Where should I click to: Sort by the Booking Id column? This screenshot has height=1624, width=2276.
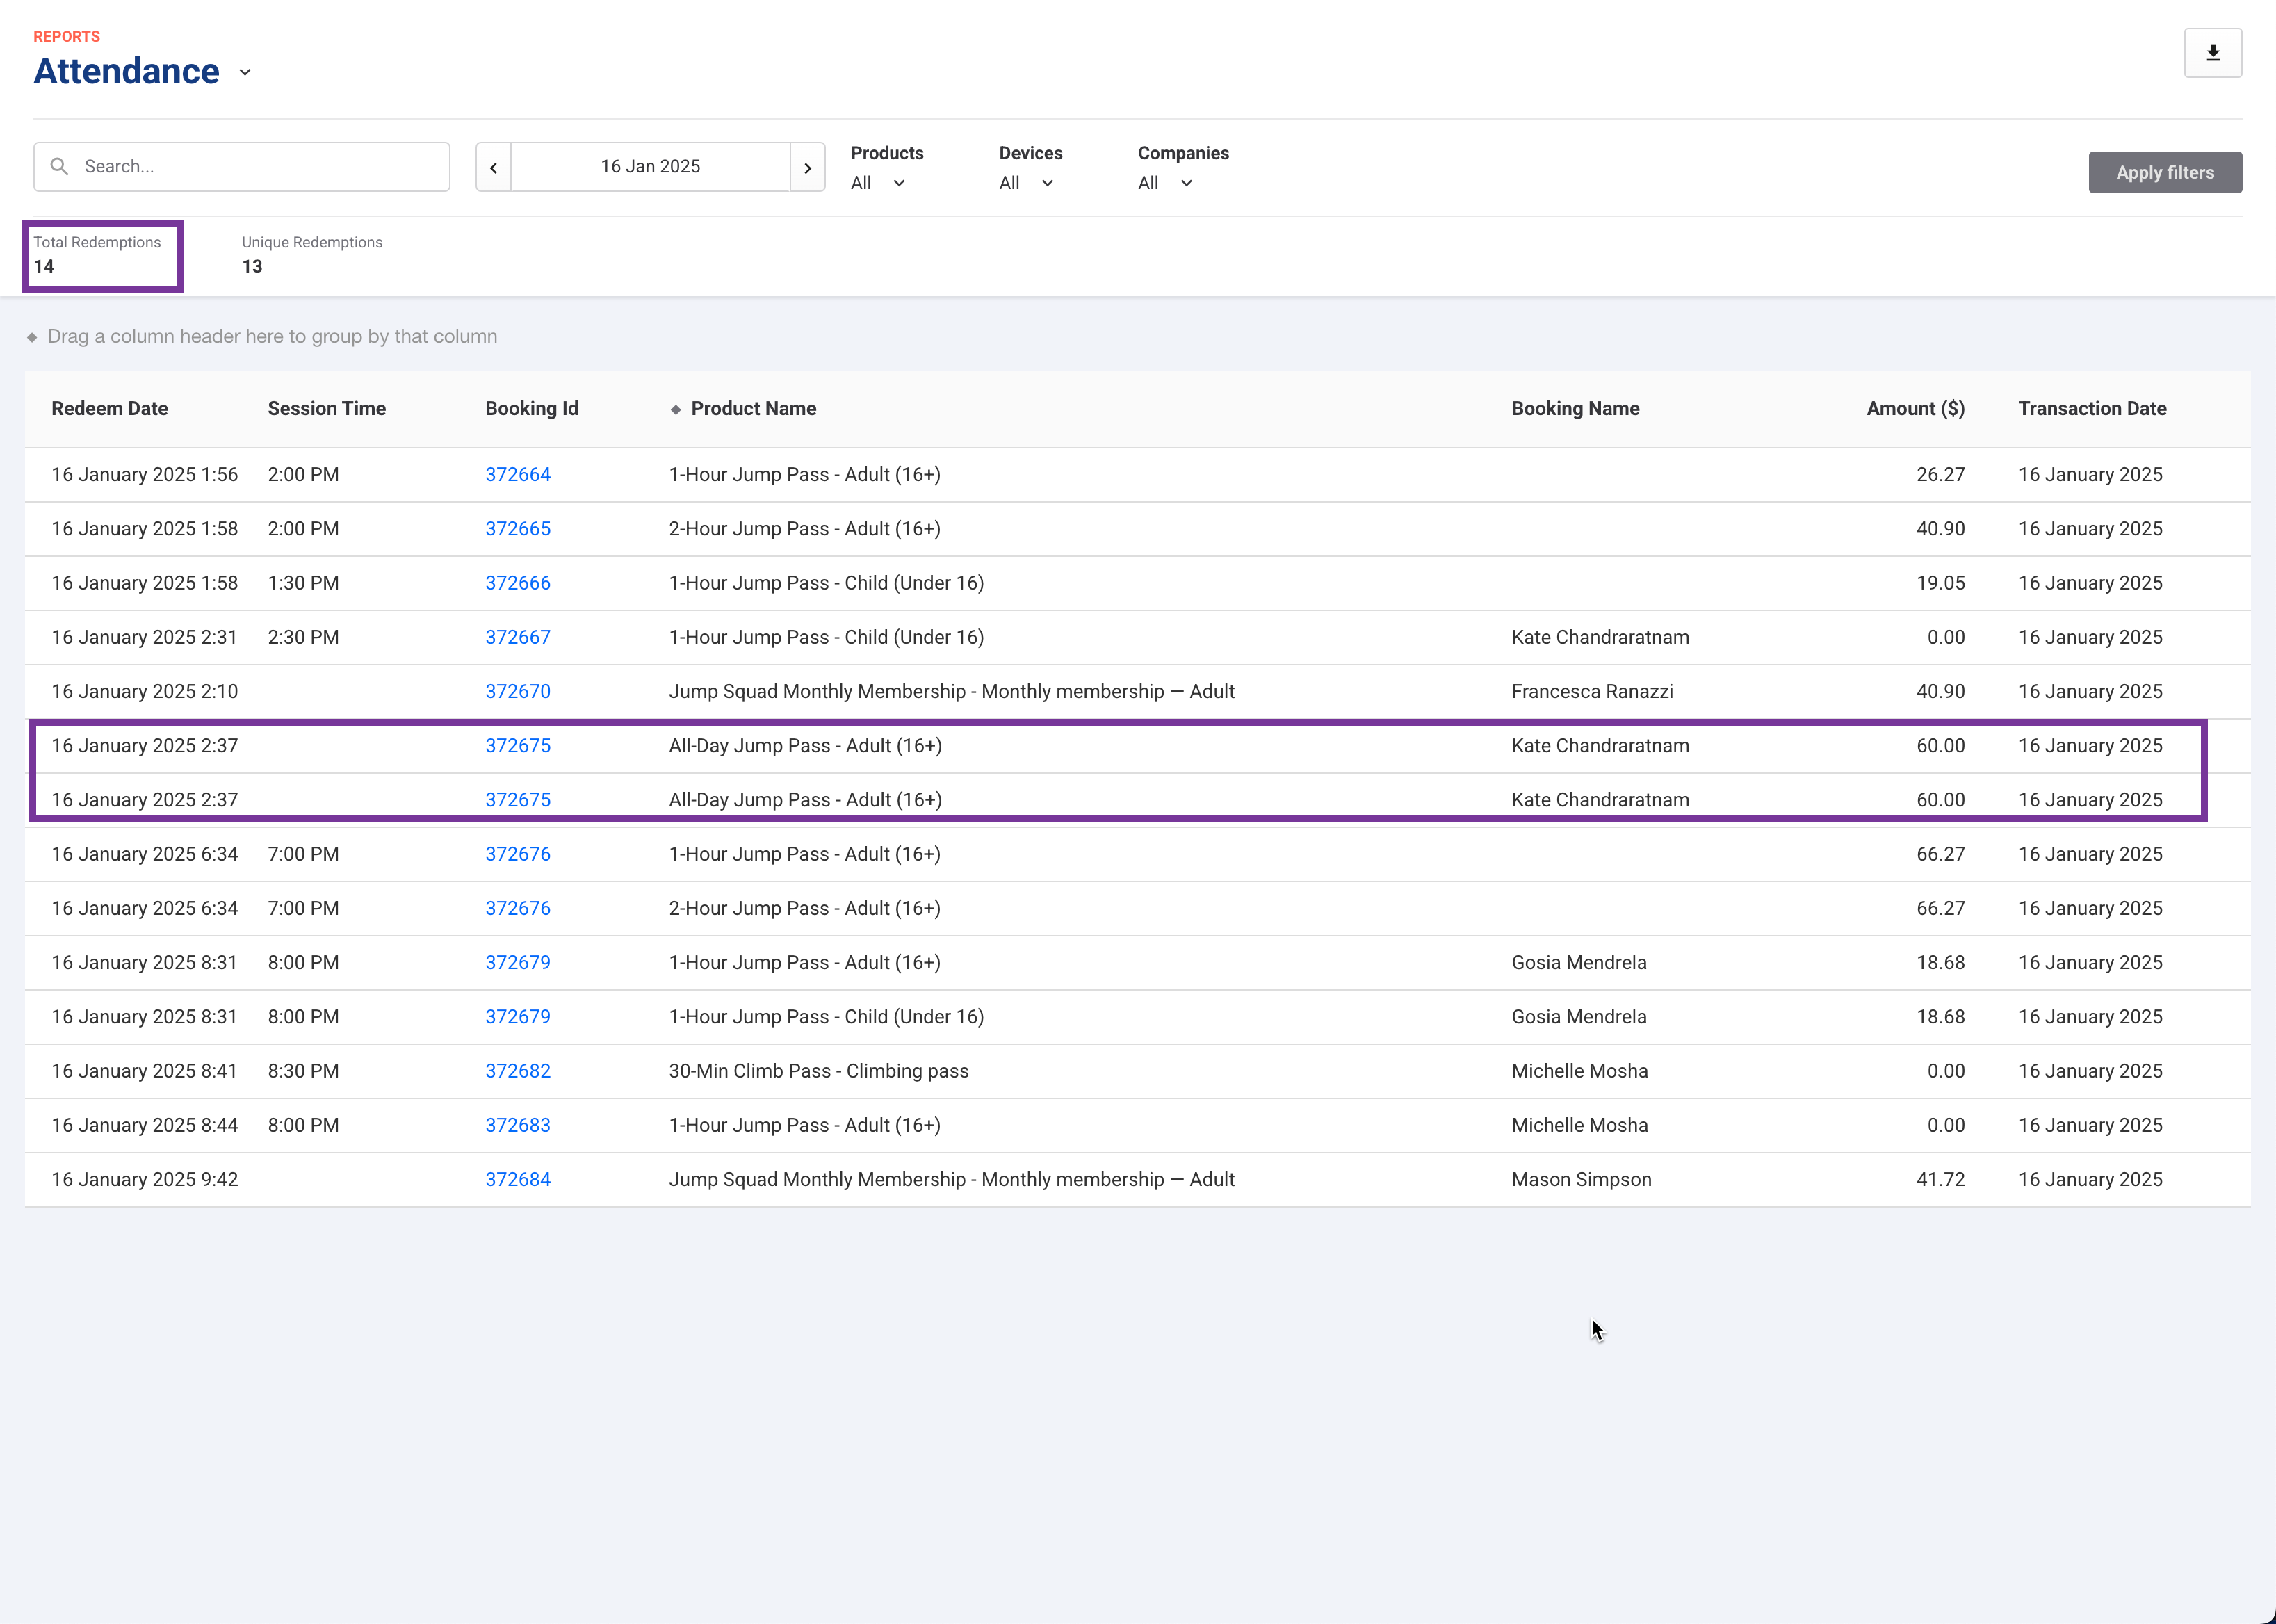pyautogui.click(x=532, y=408)
